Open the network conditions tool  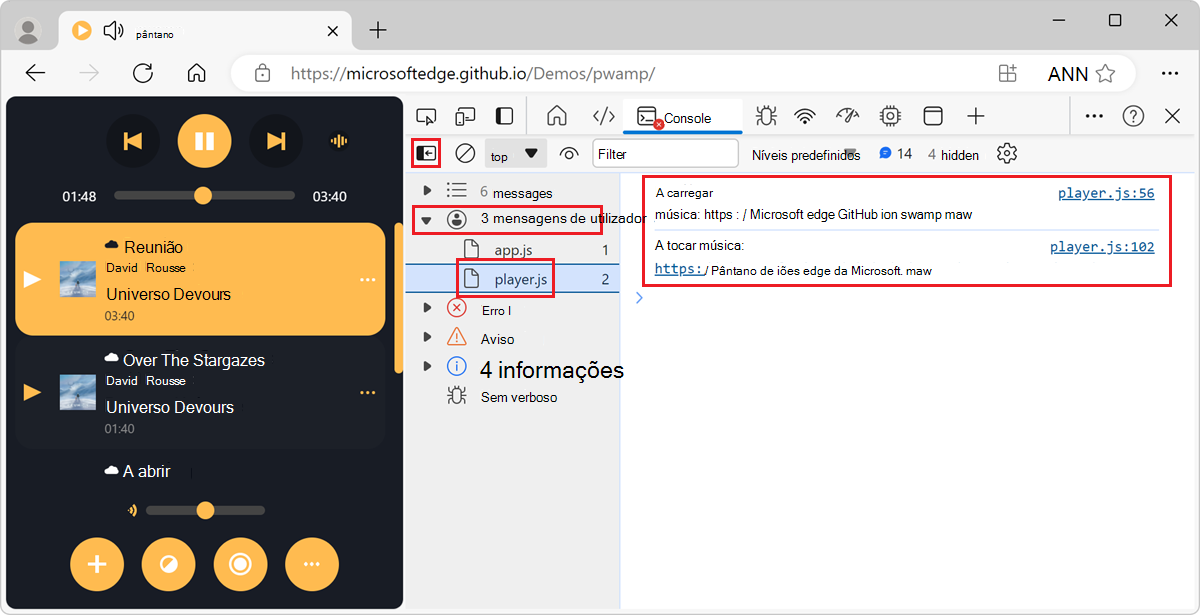(x=805, y=115)
